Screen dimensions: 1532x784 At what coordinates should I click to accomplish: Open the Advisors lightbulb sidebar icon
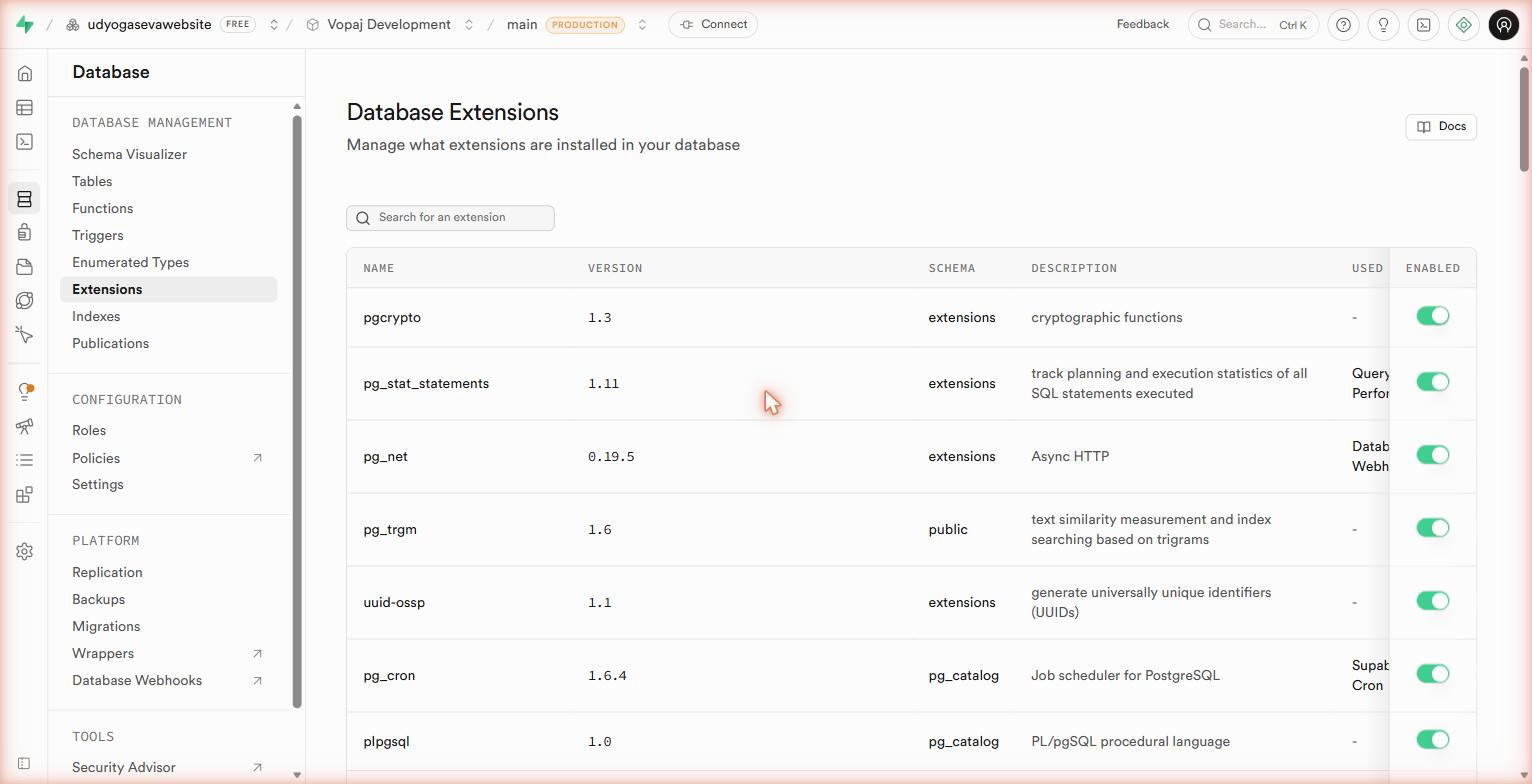pyautogui.click(x=25, y=392)
